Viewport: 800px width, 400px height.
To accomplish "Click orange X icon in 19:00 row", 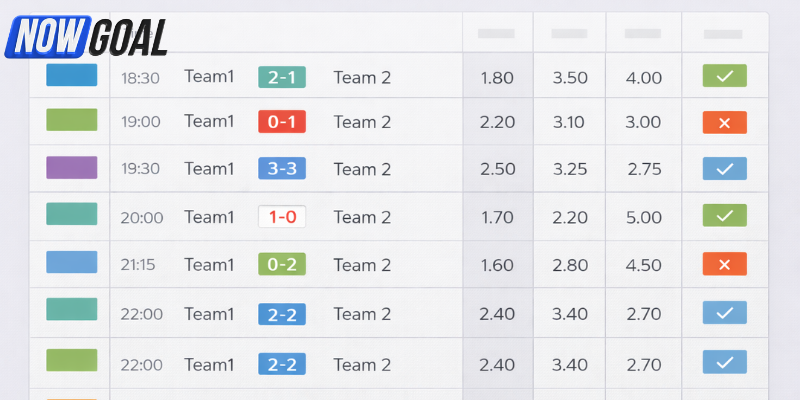I will coord(725,123).
